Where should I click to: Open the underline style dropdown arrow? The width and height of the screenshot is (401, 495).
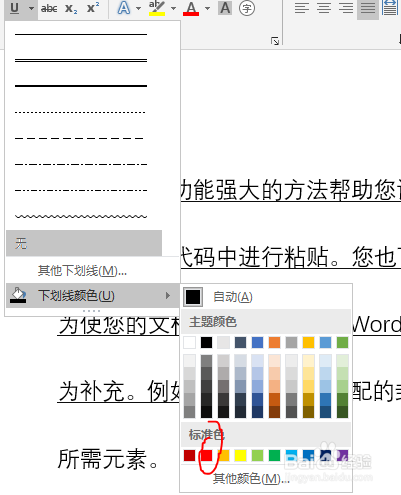point(31,8)
